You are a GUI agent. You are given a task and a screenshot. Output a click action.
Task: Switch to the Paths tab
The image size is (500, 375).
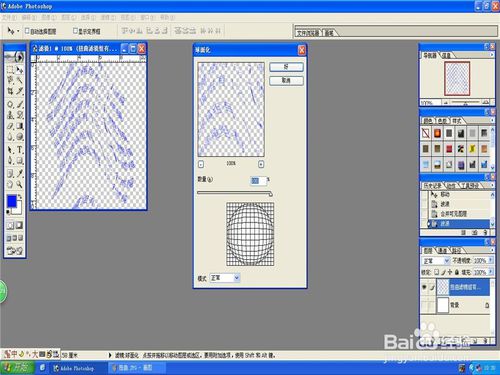point(456,250)
